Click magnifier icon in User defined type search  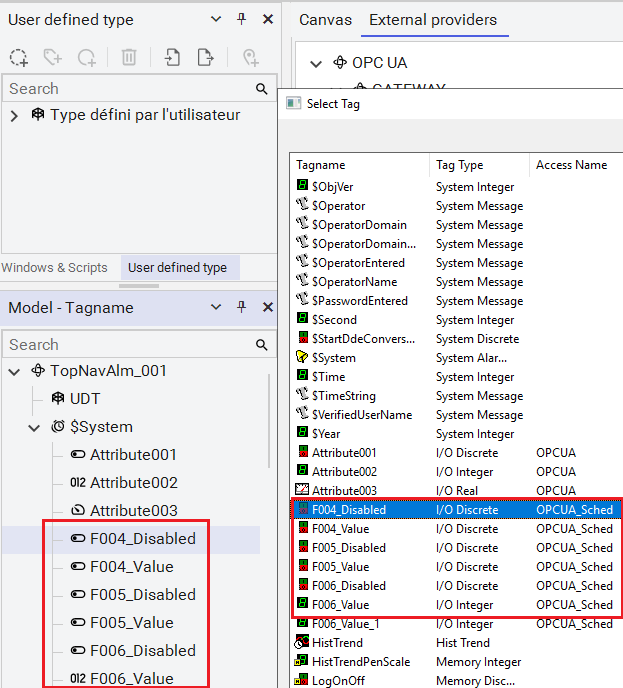pyautogui.click(x=262, y=89)
